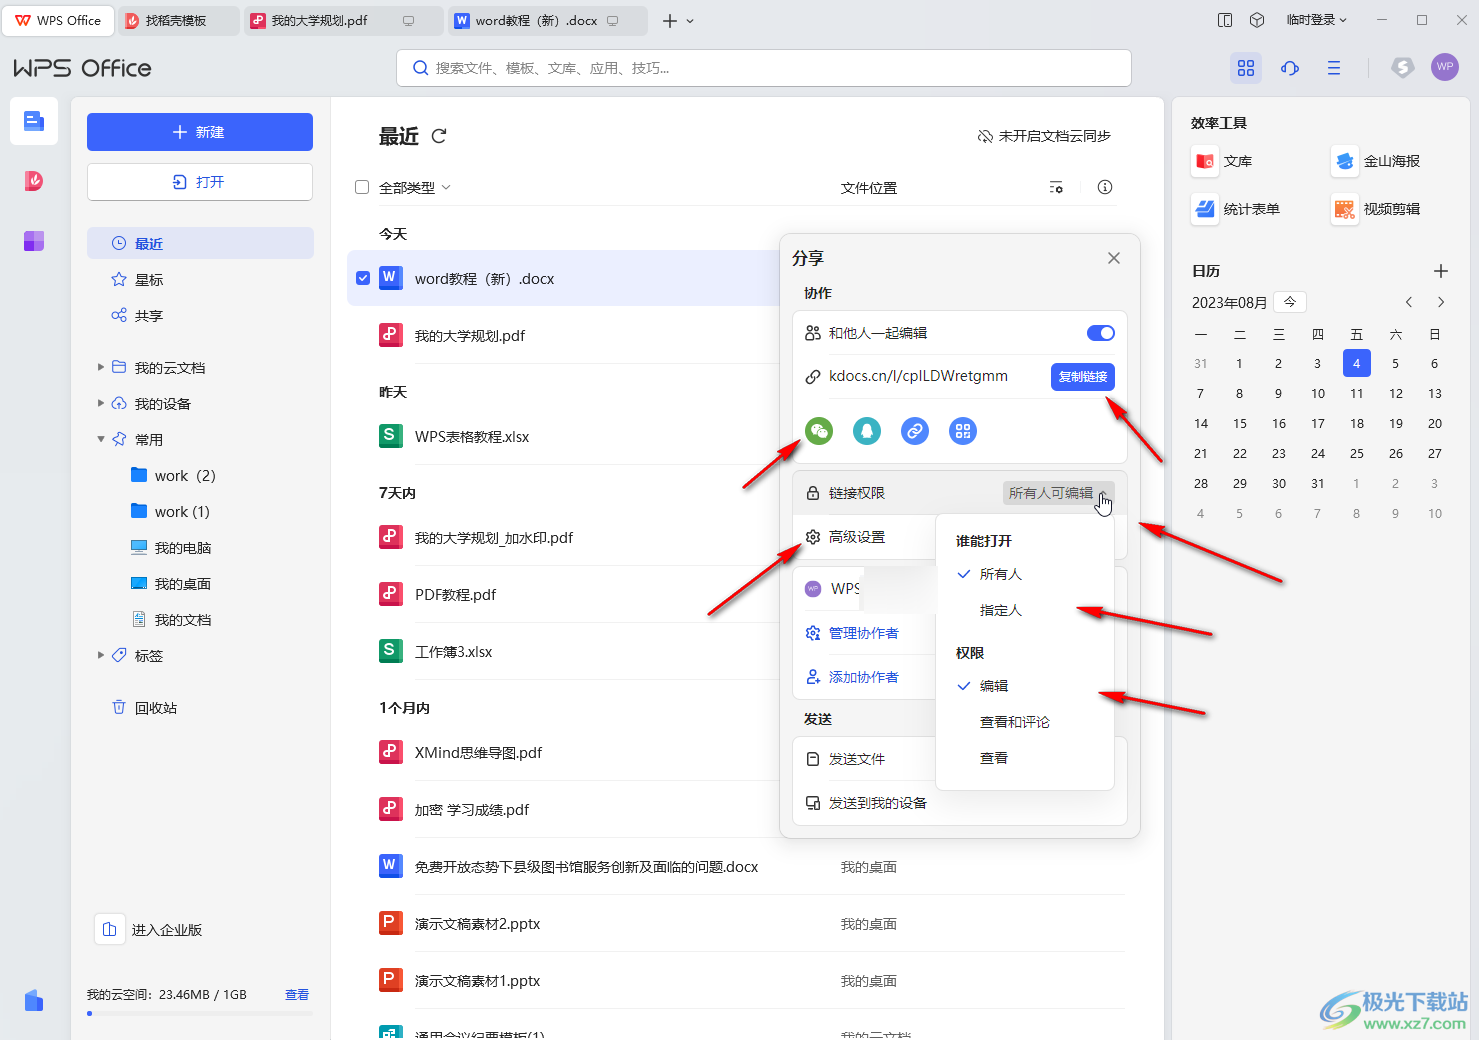Image resolution: width=1479 pixels, height=1040 pixels.
Task: Open 视频剪辑 tool
Action: (1376, 209)
